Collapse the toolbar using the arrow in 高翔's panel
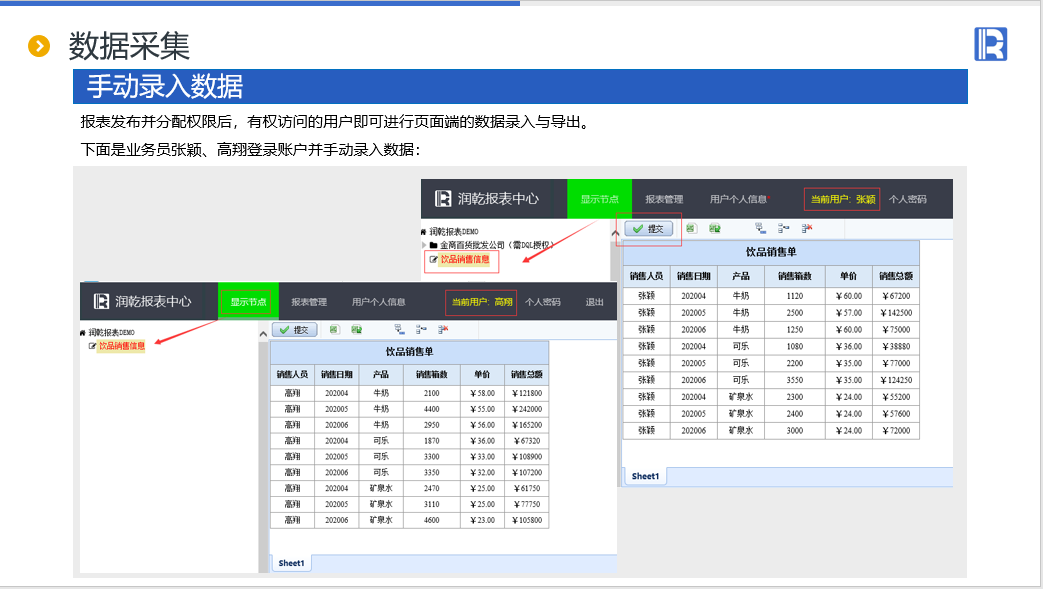 tap(263, 331)
